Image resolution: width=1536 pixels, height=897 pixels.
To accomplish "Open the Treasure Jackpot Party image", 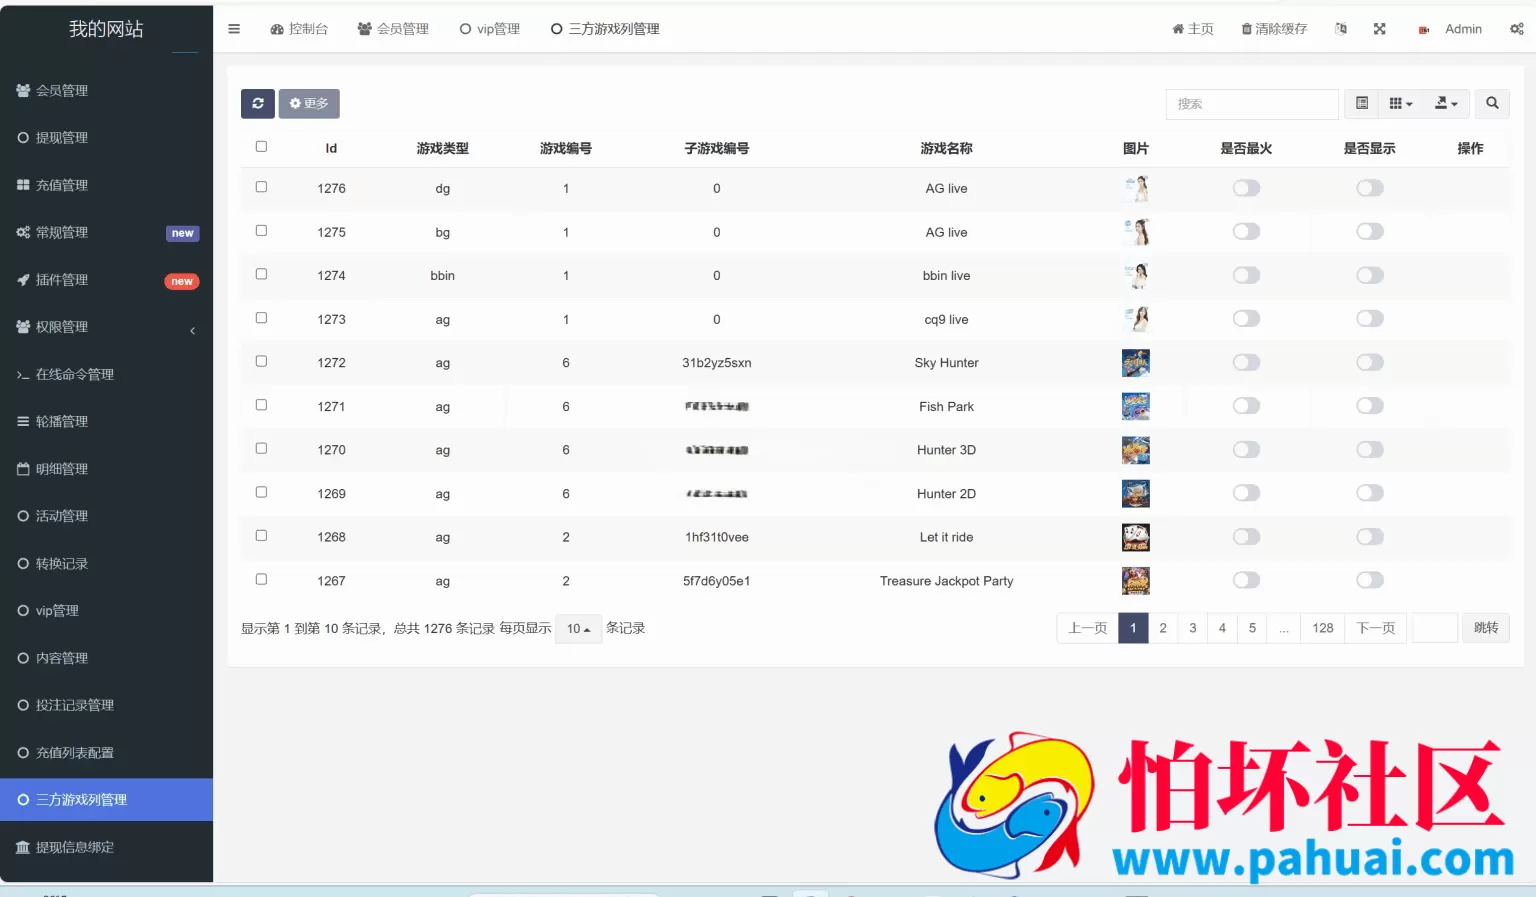I will (1136, 581).
